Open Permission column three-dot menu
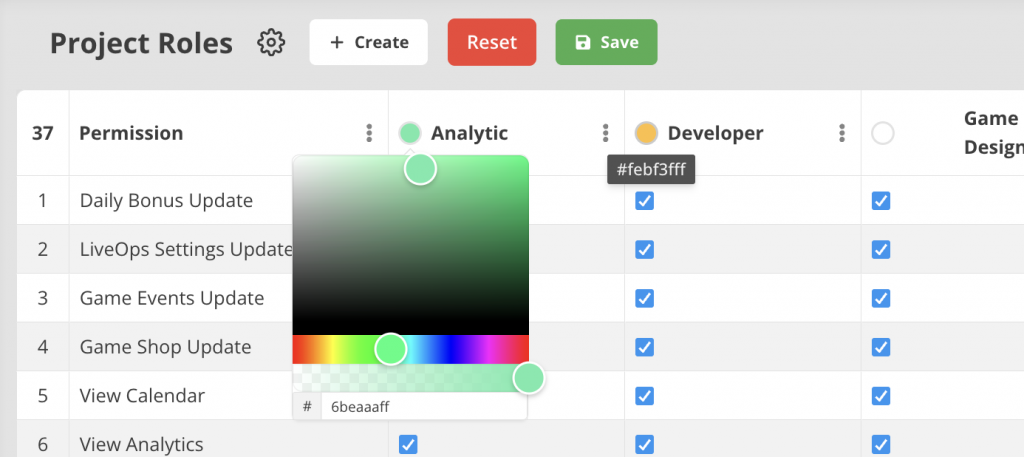 tap(369, 133)
